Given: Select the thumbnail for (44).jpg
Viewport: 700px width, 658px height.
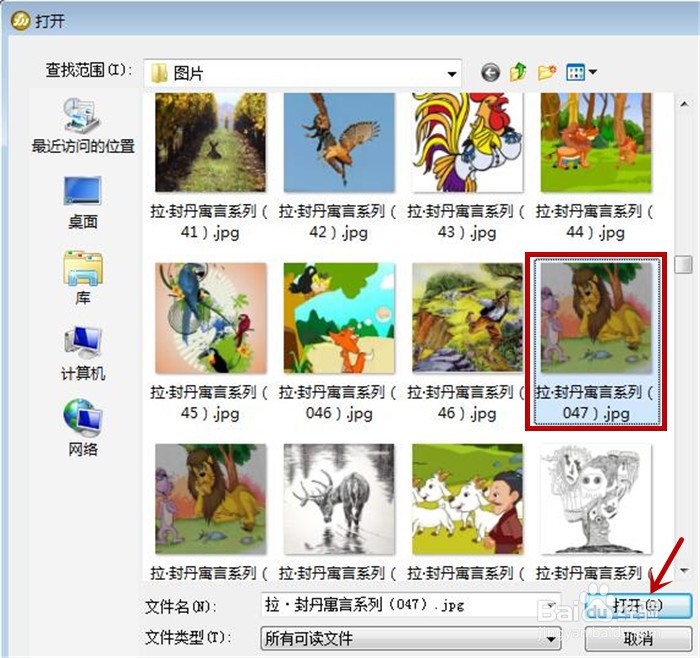Looking at the screenshot, I should pos(596,142).
